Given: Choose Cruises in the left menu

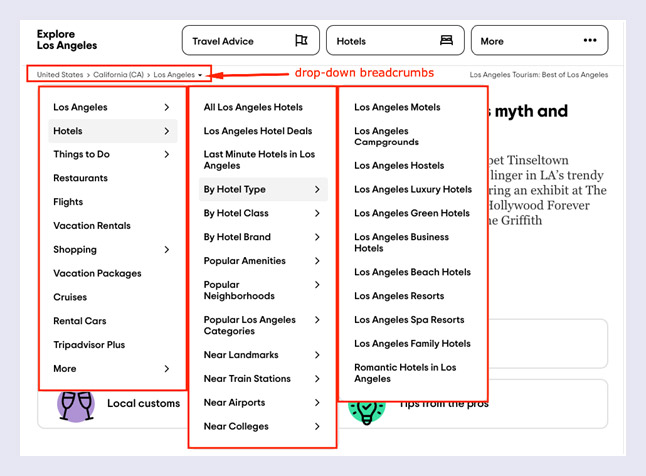Looking at the screenshot, I should [x=70, y=297].
